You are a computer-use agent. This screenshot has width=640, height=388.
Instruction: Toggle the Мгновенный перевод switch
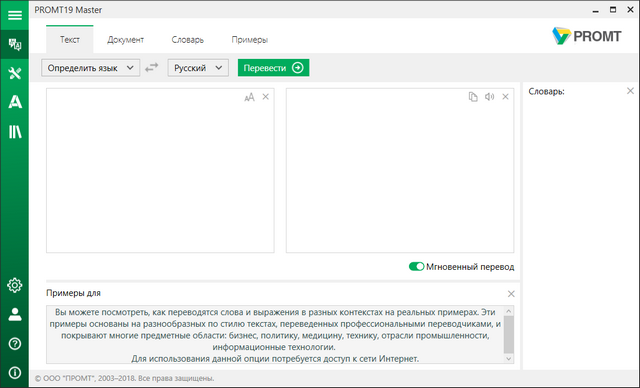(x=416, y=266)
